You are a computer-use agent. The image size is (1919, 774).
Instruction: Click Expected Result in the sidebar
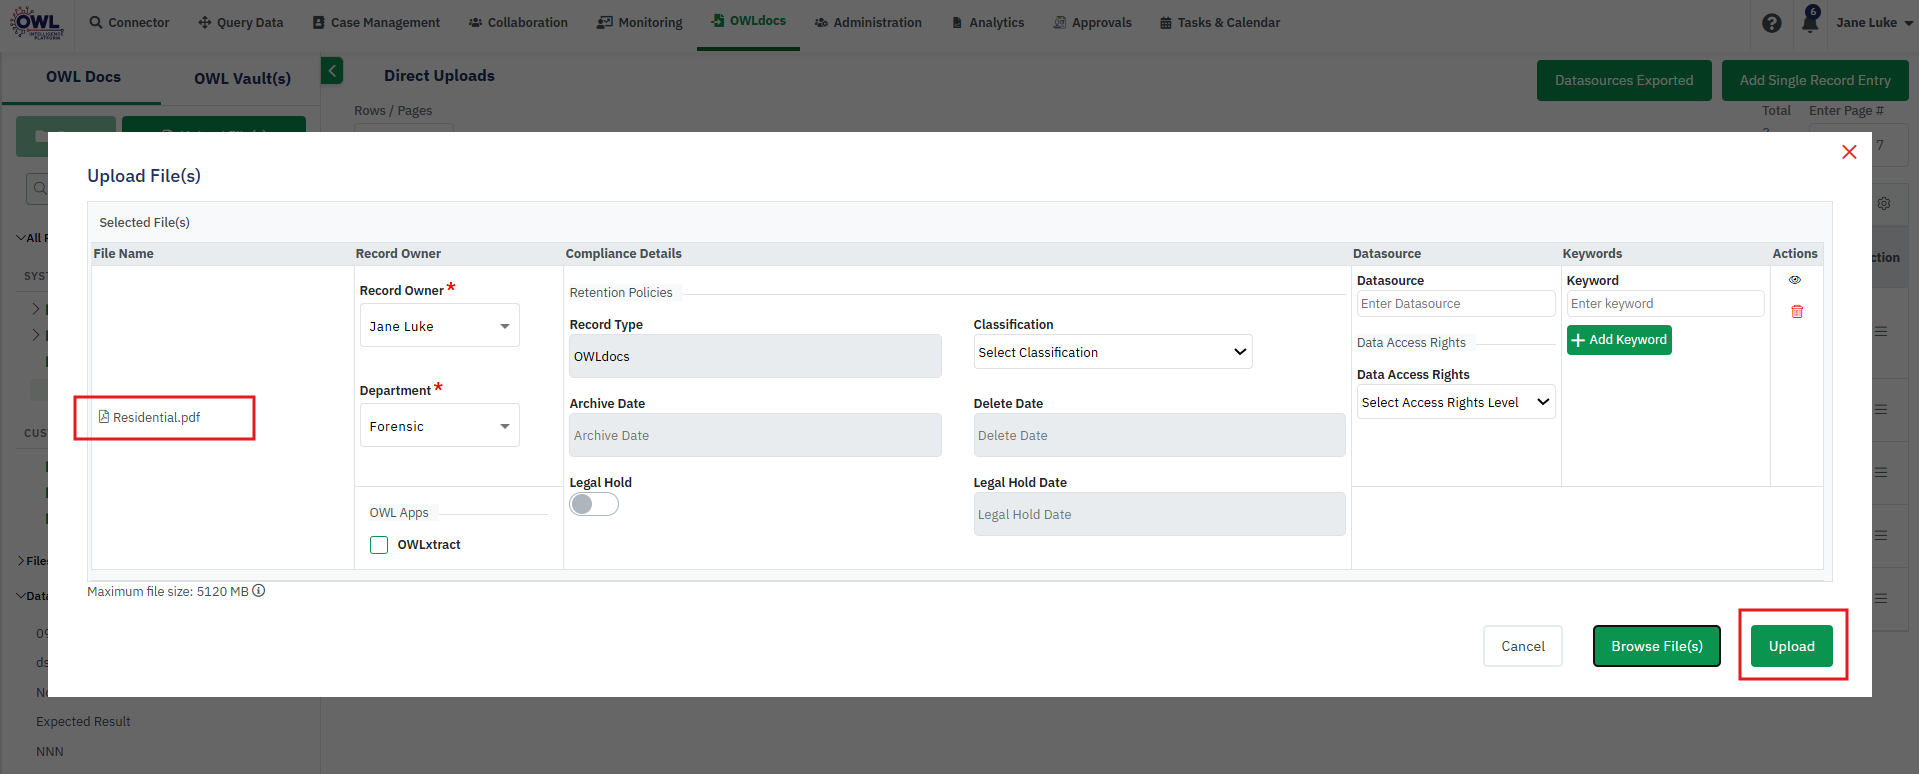[83, 722]
